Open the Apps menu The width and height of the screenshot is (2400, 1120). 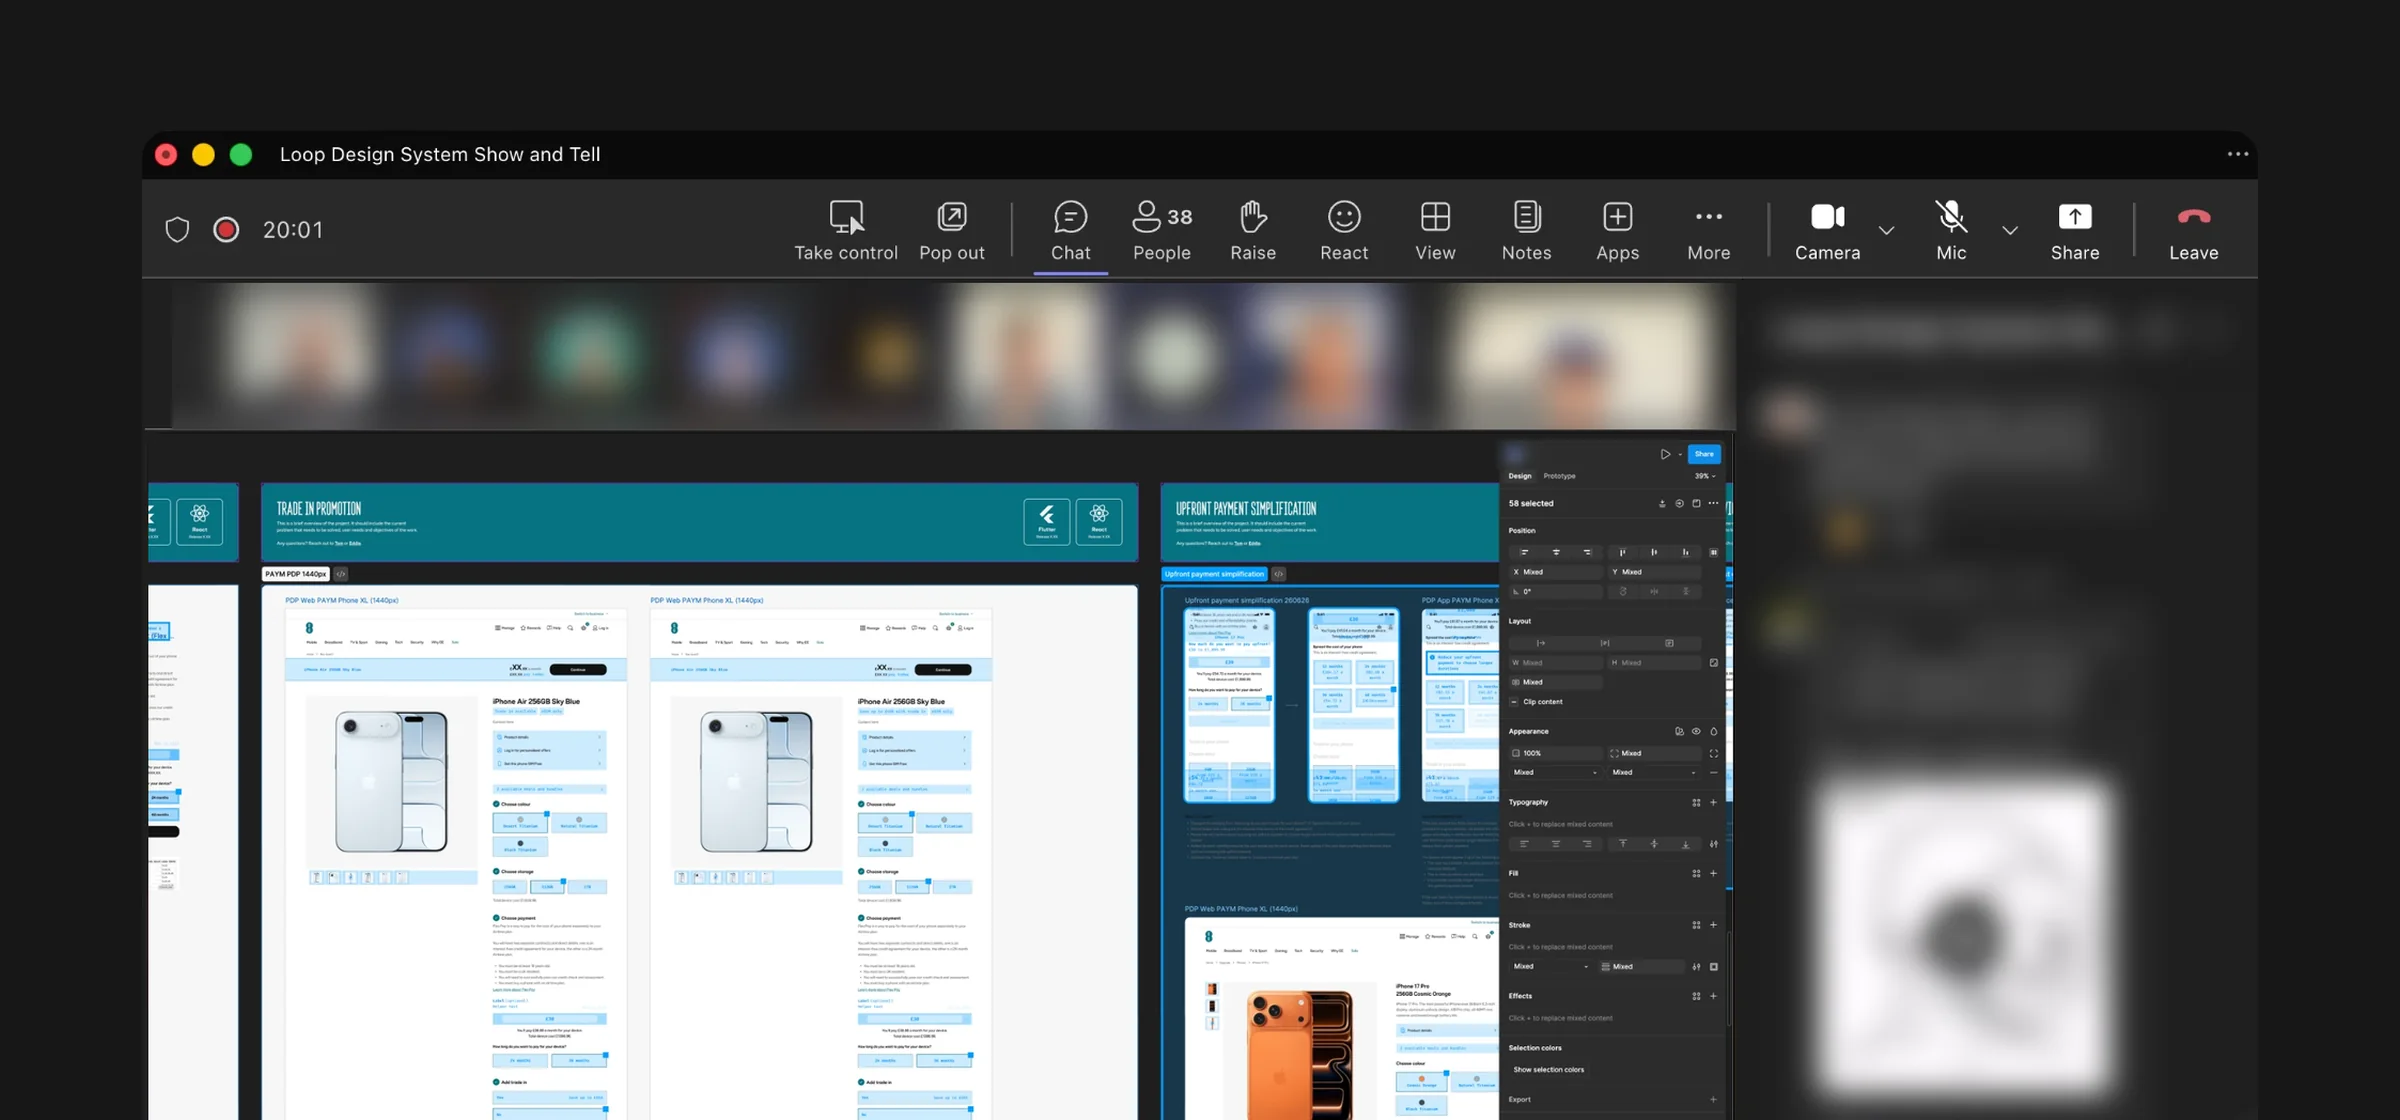pos(1617,231)
